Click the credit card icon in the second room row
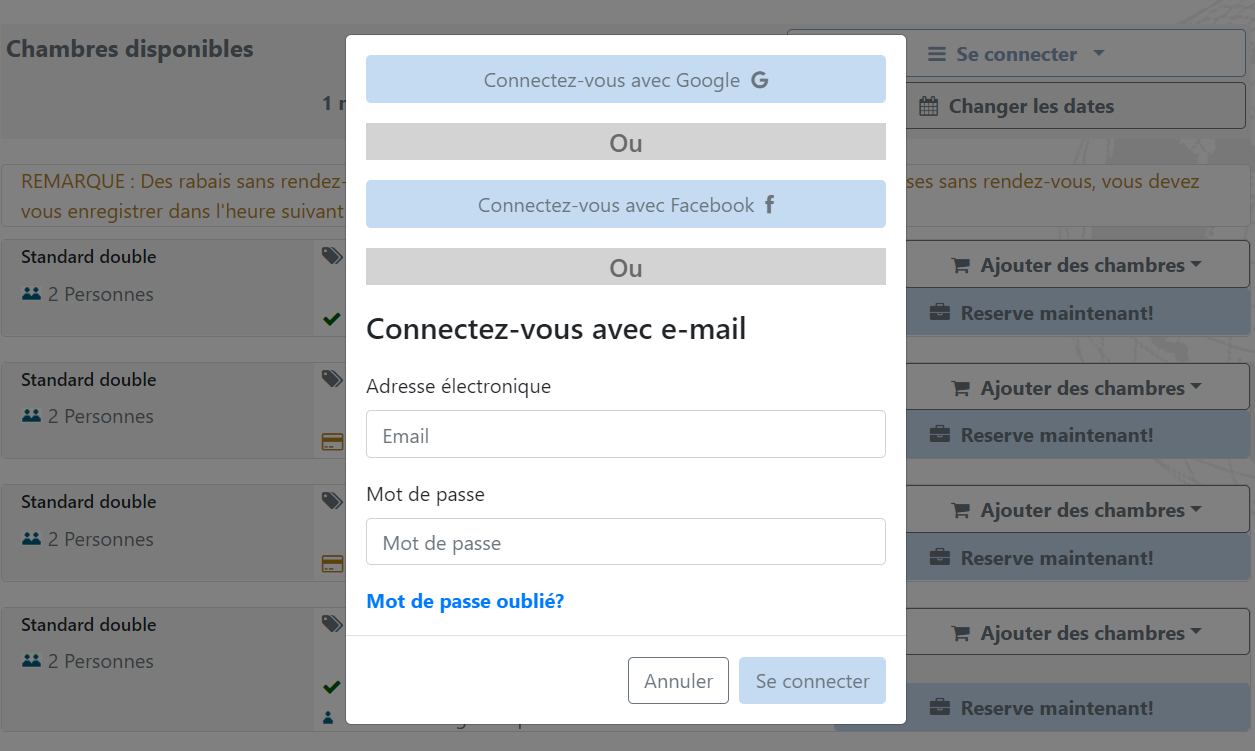1255x751 pixels. pos(332,441)
